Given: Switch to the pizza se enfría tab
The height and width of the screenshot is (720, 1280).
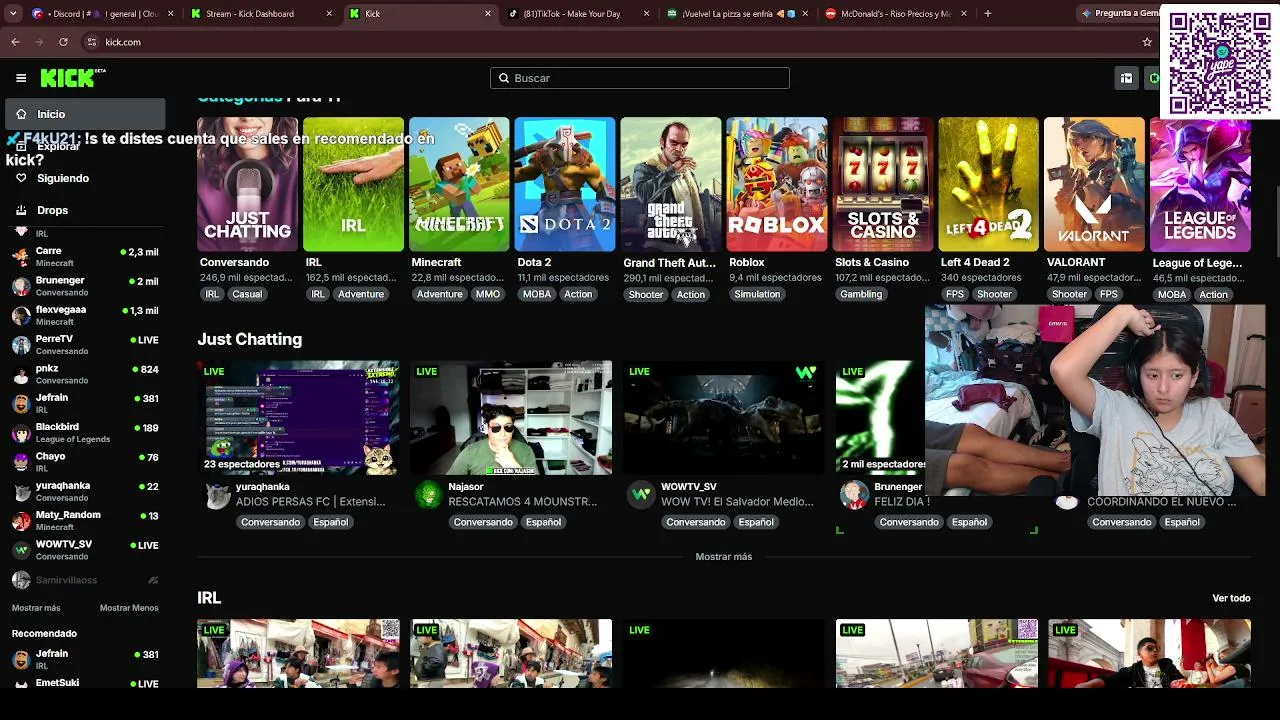Looking at the screenshot, I should point(738,14).
